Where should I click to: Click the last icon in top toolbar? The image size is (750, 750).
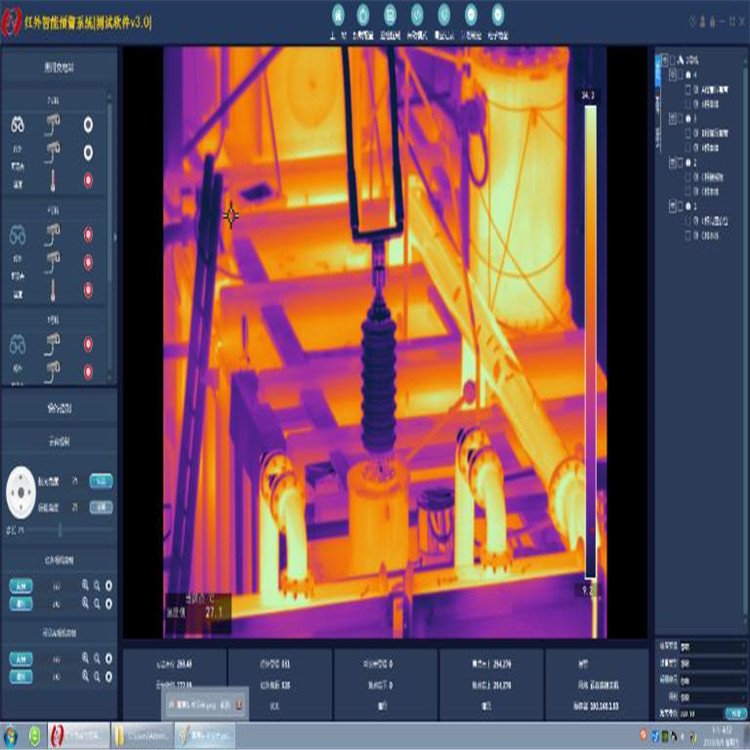point(498,13)
